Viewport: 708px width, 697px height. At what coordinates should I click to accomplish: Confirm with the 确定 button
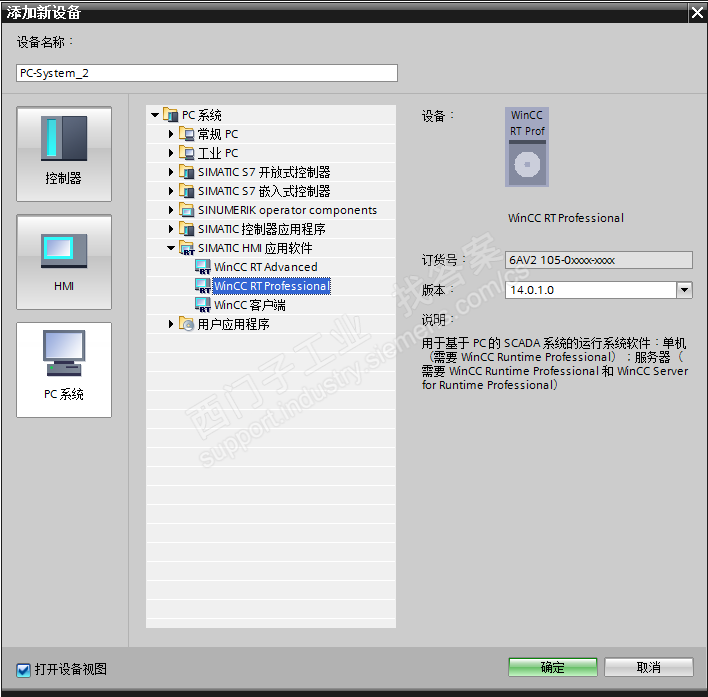(553, 667)
